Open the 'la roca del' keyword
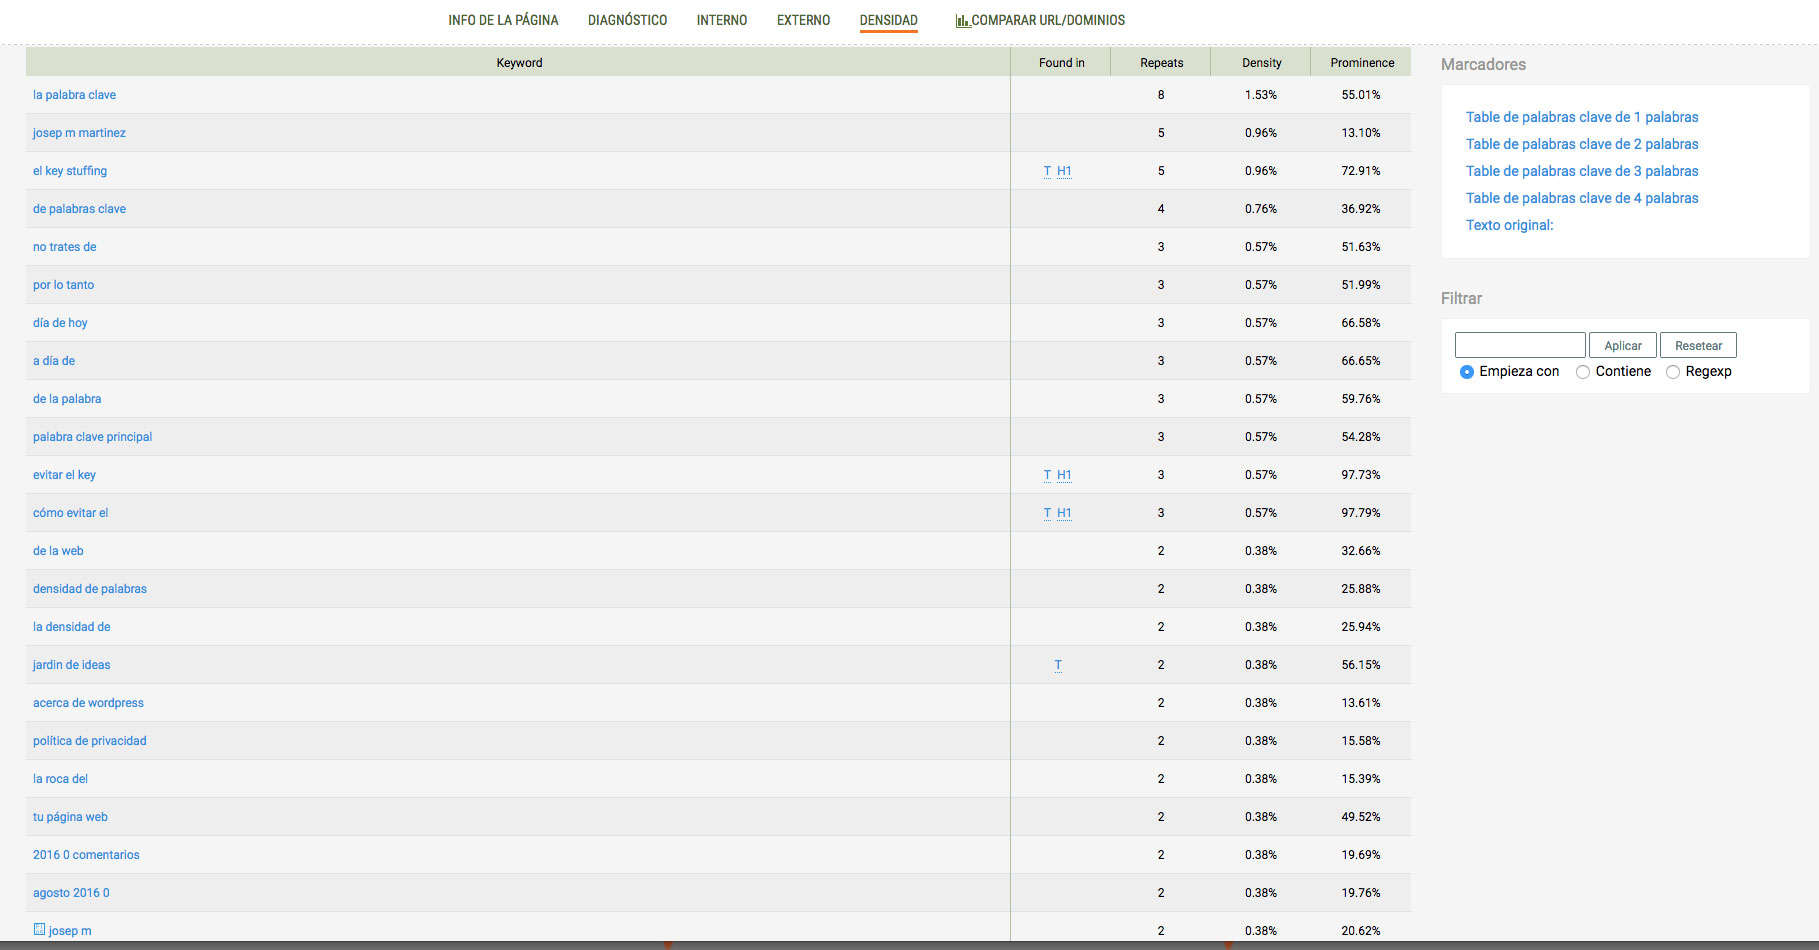The width and height of the screenshot is (1819, 950). click(60, 779)
